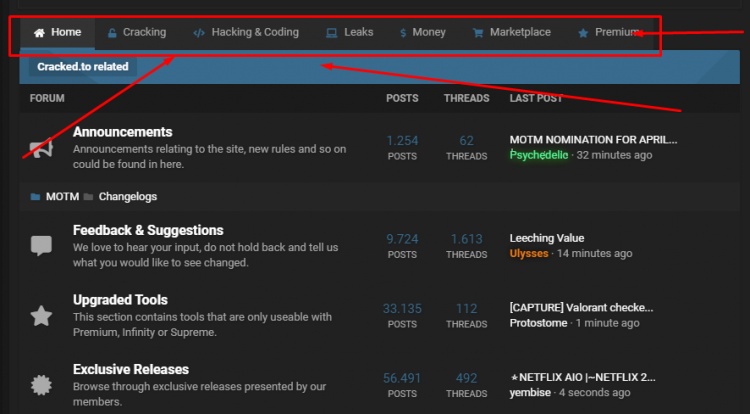
Task: Click the shopping cart icon beside Marketplace
Action: [x=478, y=33]
